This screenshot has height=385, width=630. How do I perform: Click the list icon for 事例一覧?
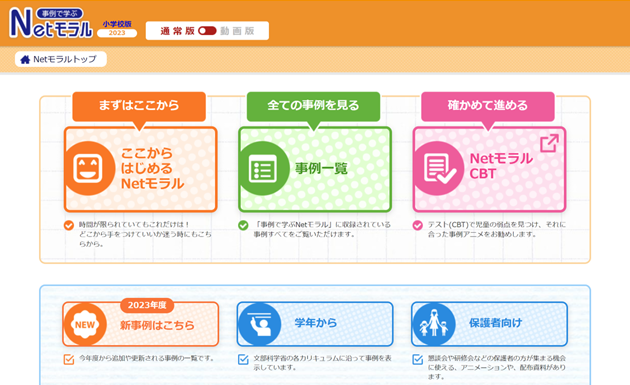tap(263, 168)
